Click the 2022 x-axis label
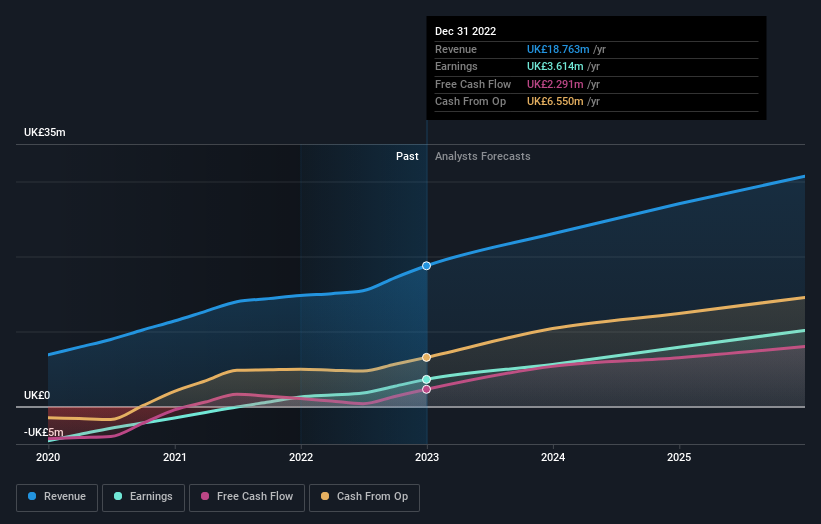This screenshot has height=524, width=821. tap(301, 458)
